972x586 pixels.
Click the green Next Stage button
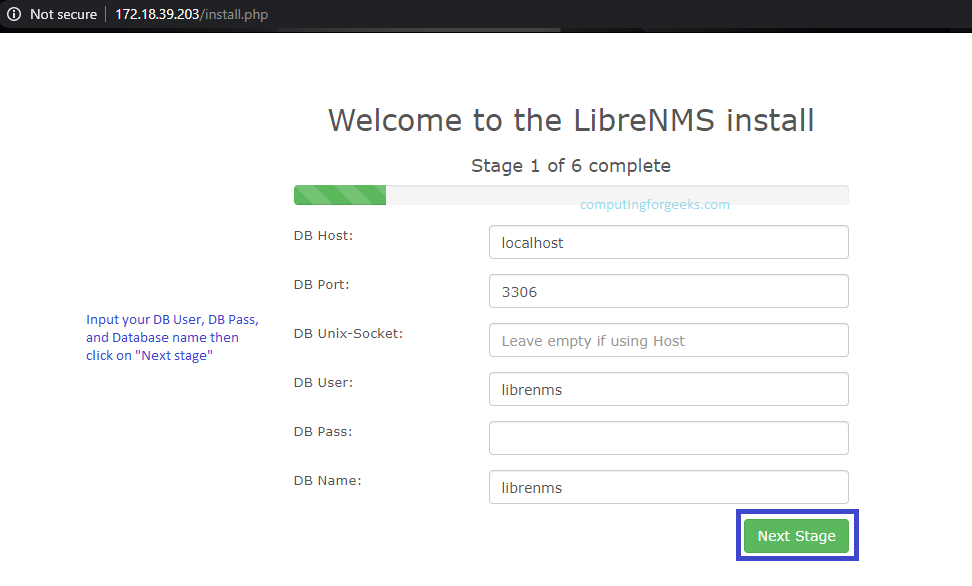797,536
